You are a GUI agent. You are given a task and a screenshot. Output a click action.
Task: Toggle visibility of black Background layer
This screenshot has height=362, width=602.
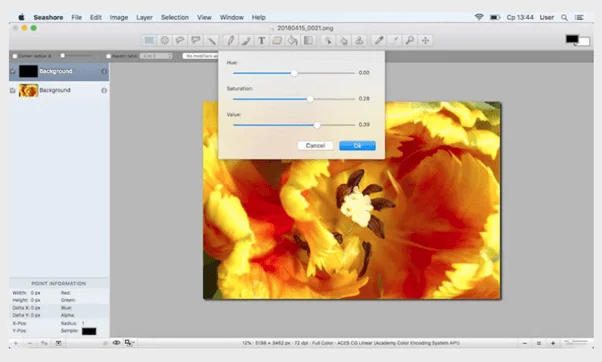(x=13, y=71)
